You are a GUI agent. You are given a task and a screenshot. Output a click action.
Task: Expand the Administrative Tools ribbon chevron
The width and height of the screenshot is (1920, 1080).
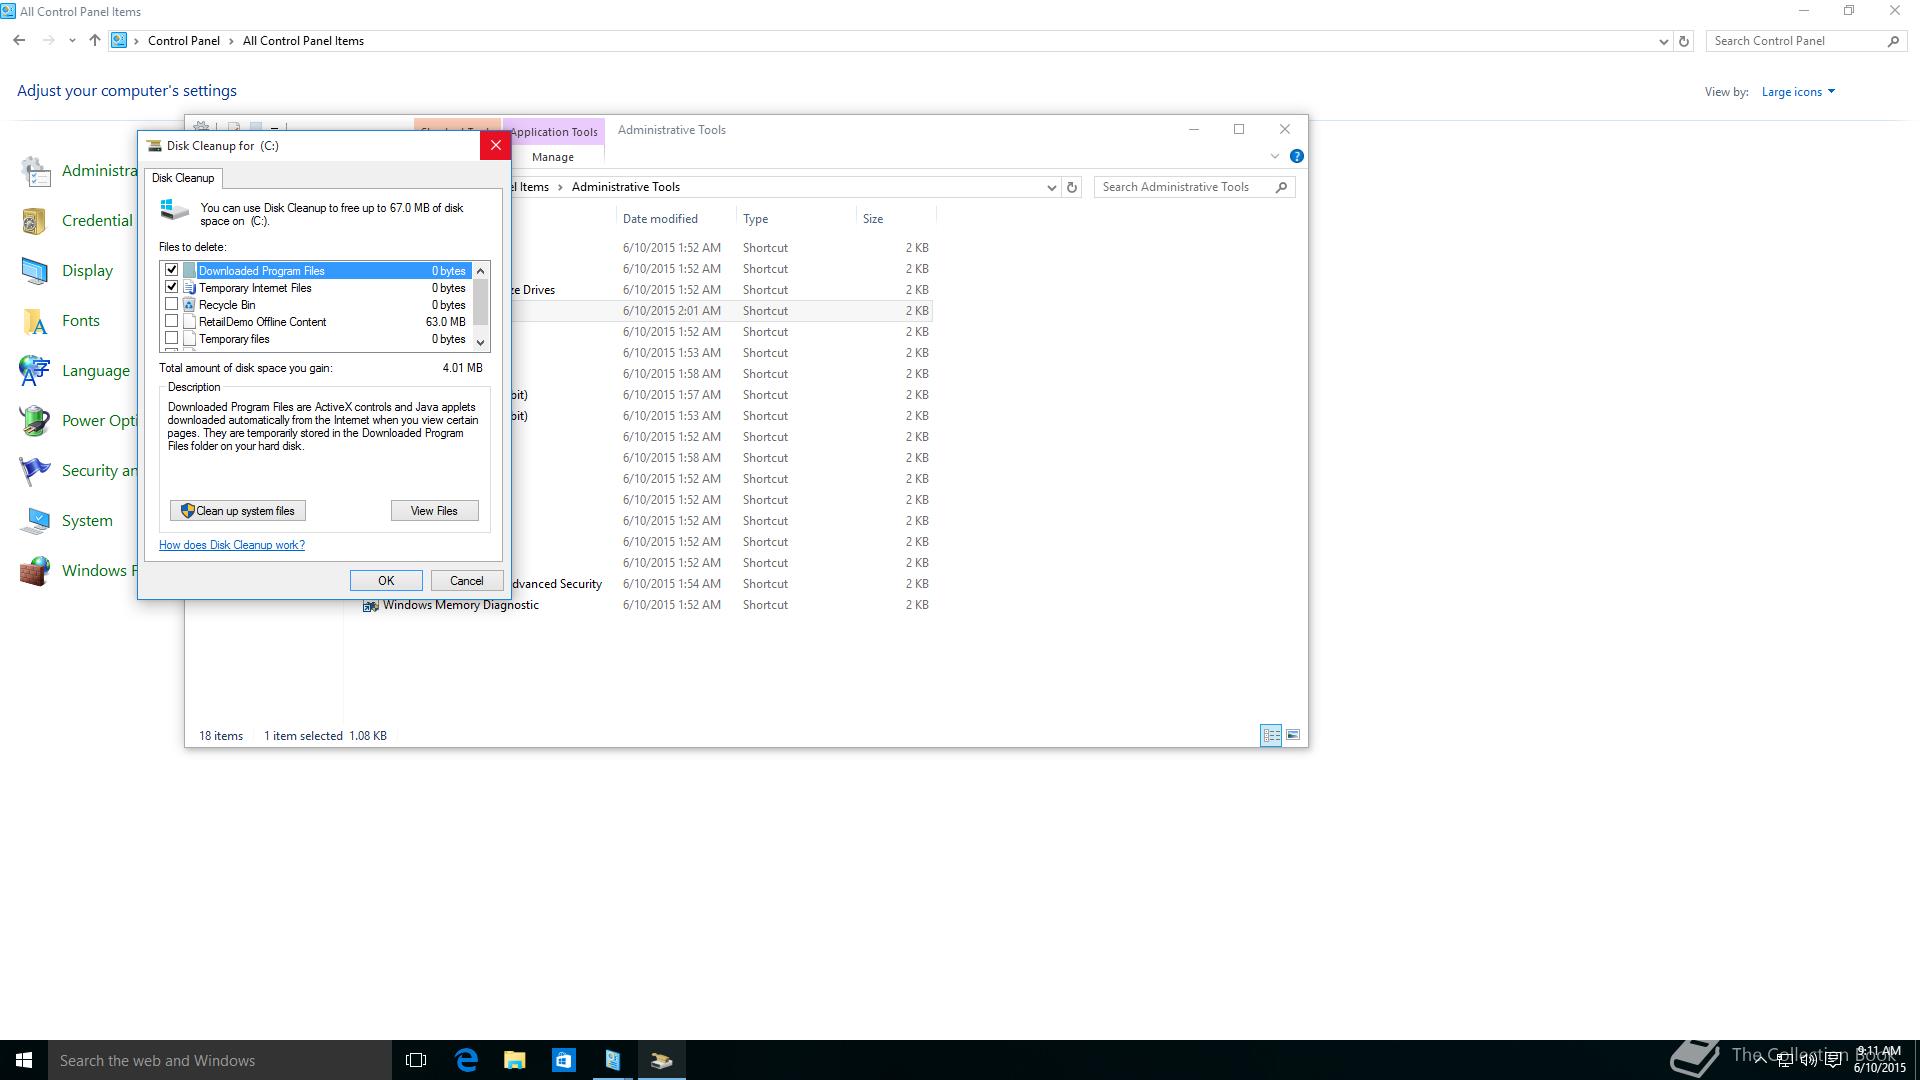point(1274,156)
